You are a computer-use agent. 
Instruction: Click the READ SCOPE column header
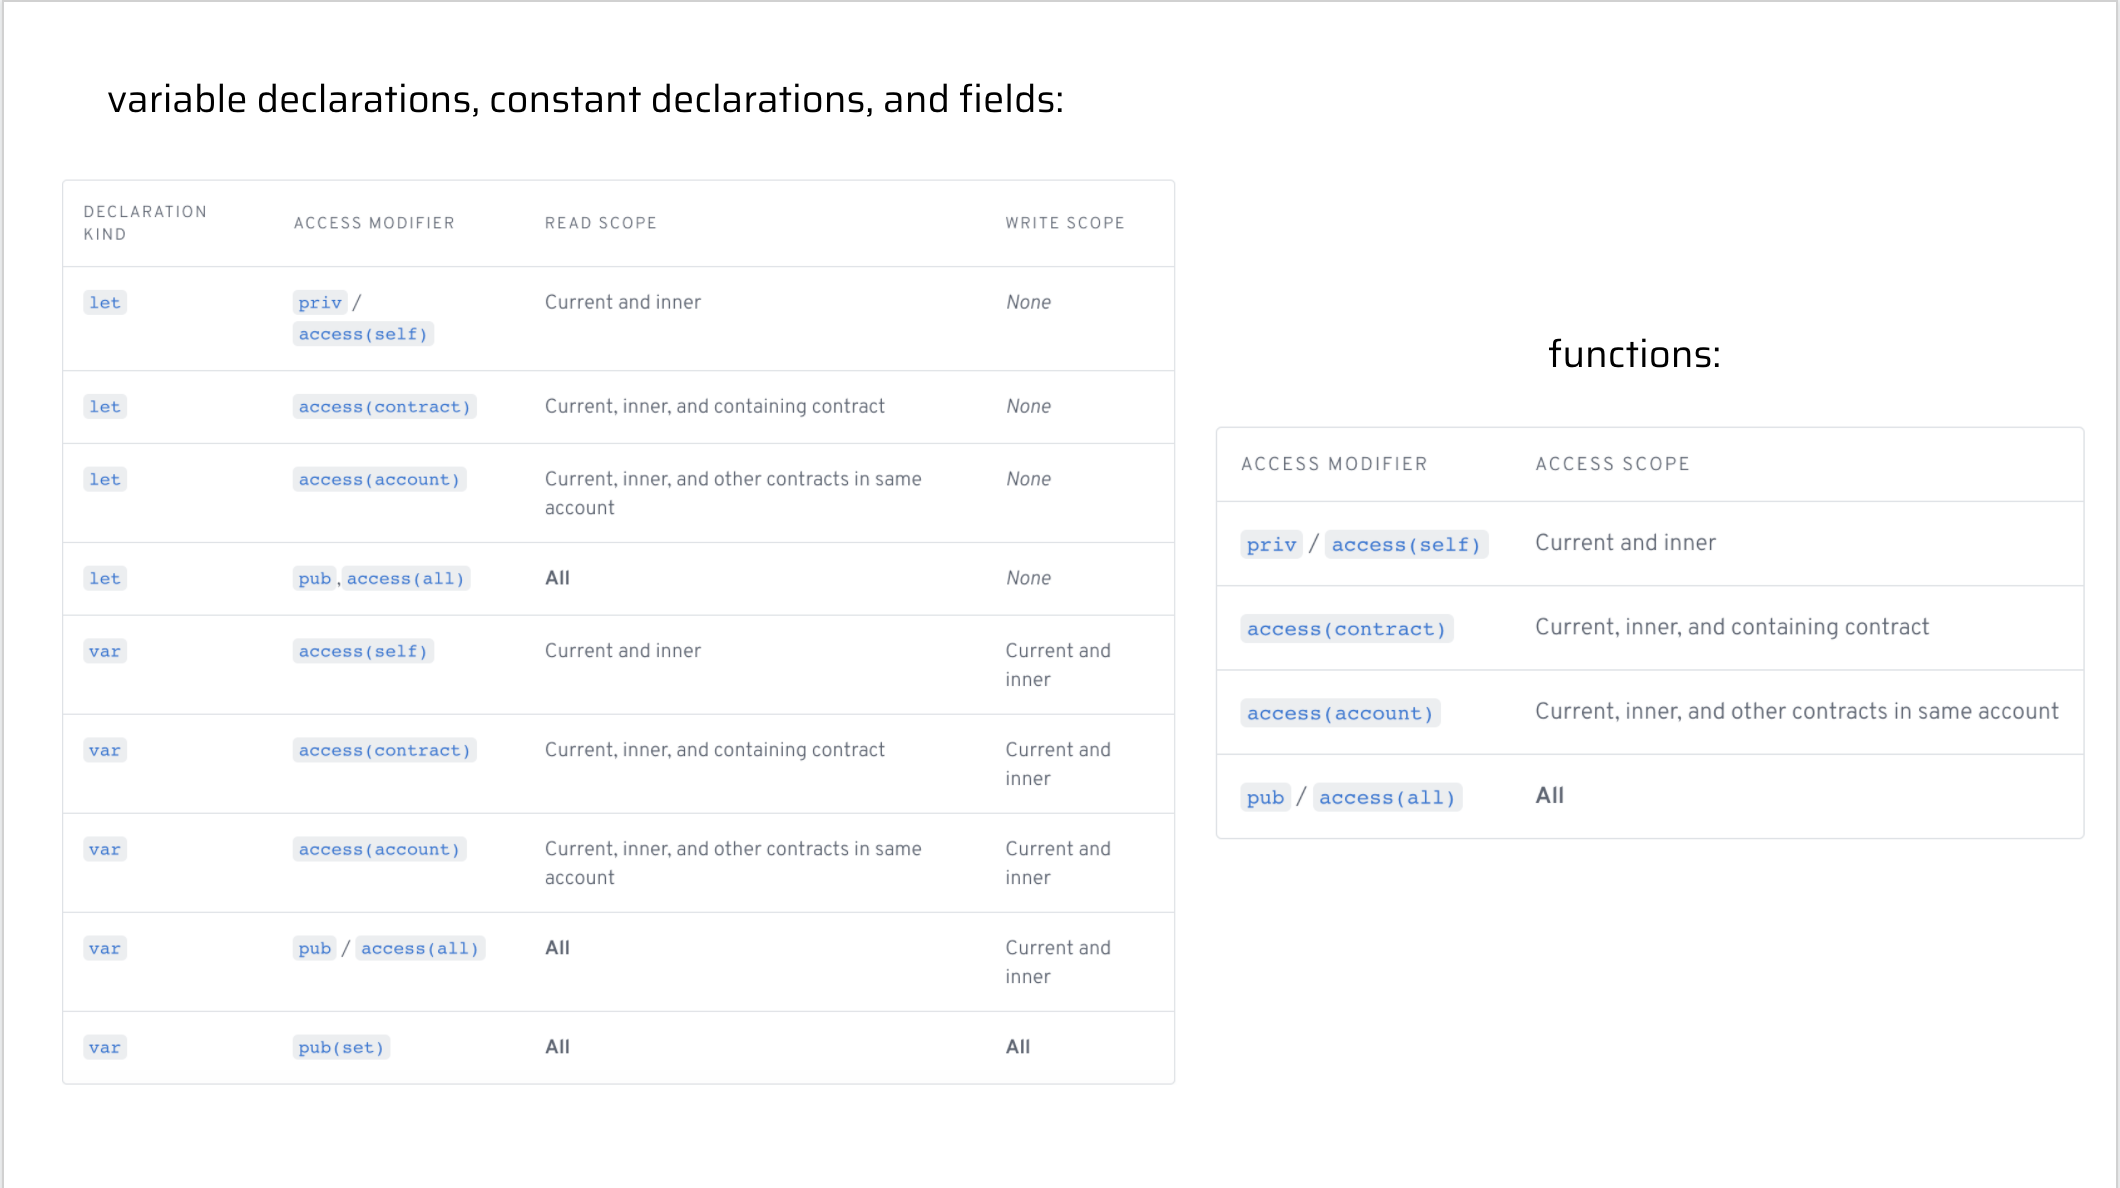[600, 223]
